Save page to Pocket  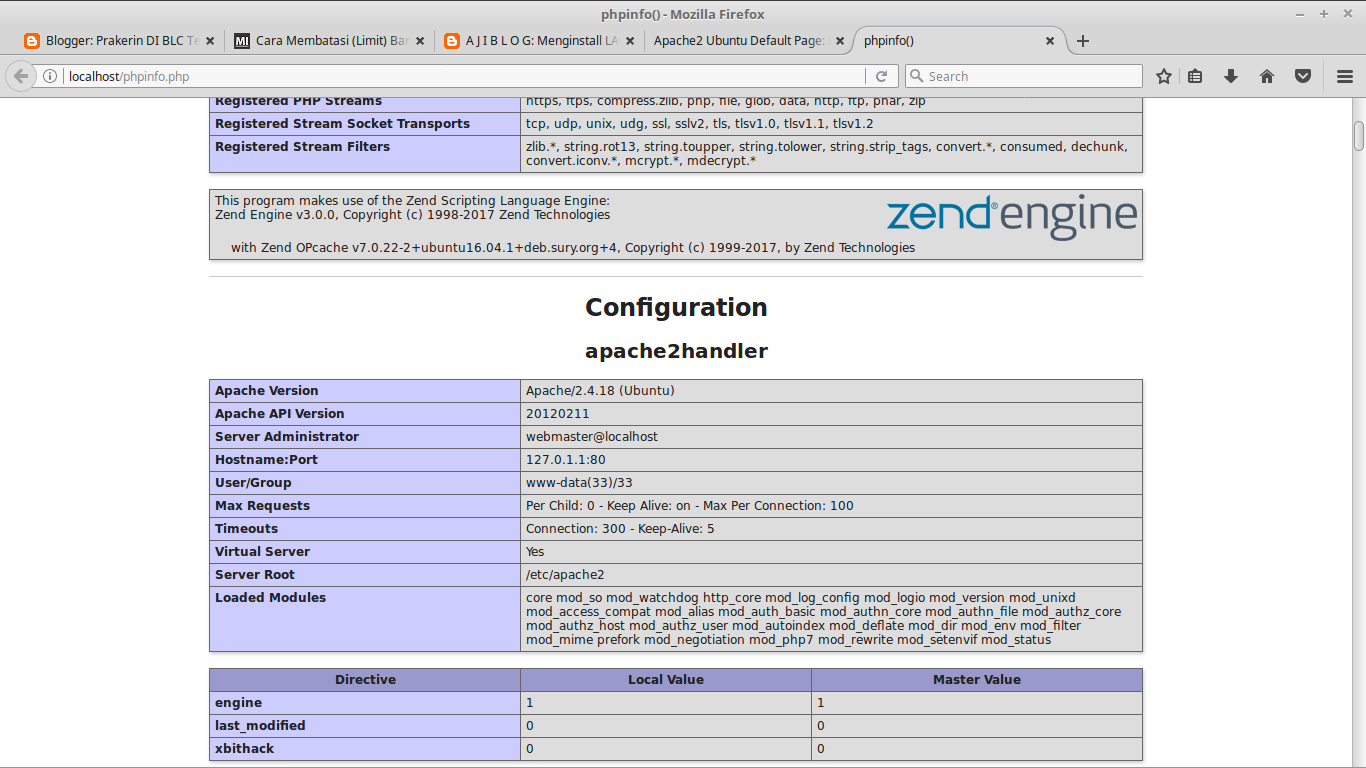pyautogui.click(x=1303, y=76)
